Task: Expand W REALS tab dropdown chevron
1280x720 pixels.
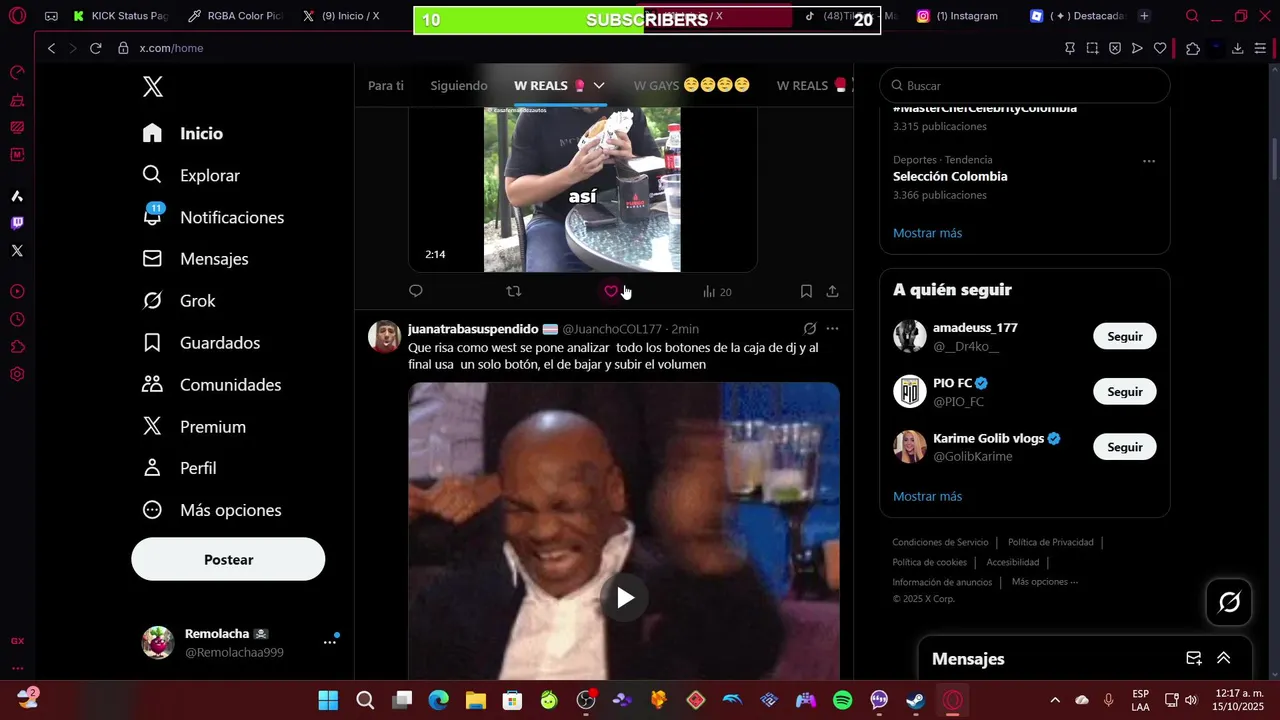Action: 599,86
